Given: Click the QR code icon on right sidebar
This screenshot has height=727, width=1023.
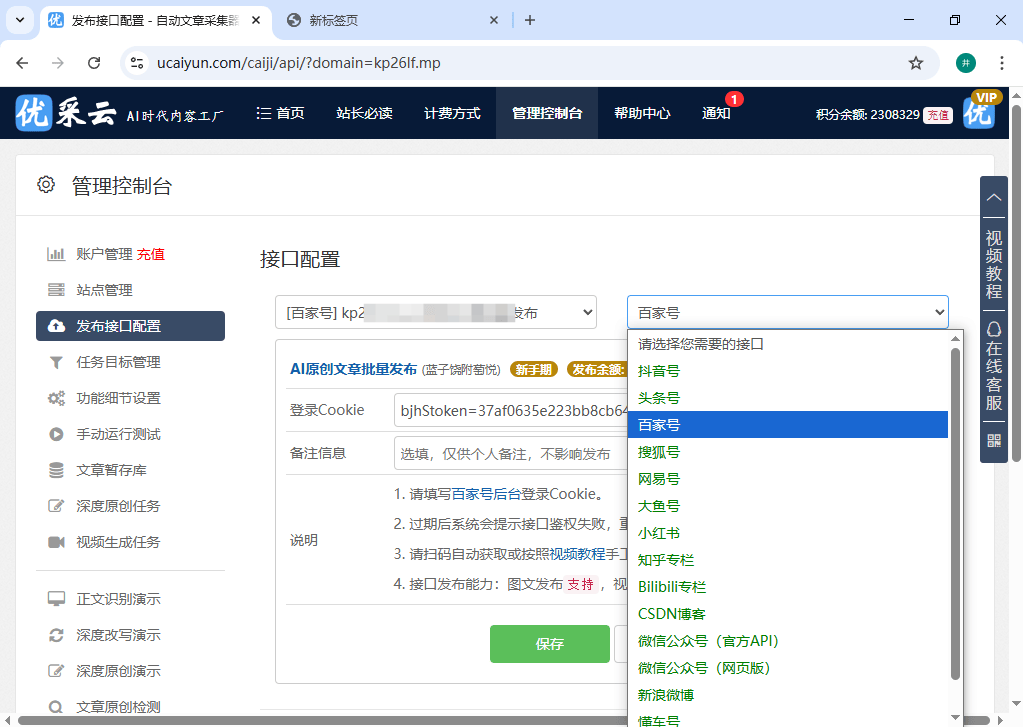Looking at the screenshot, I should [x=993, y=441].
